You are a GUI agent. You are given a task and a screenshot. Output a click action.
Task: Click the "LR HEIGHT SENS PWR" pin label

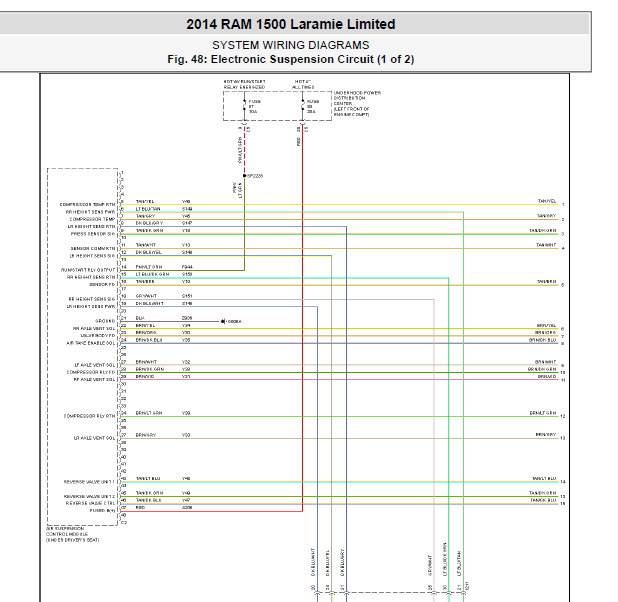[x=91, y=307]
